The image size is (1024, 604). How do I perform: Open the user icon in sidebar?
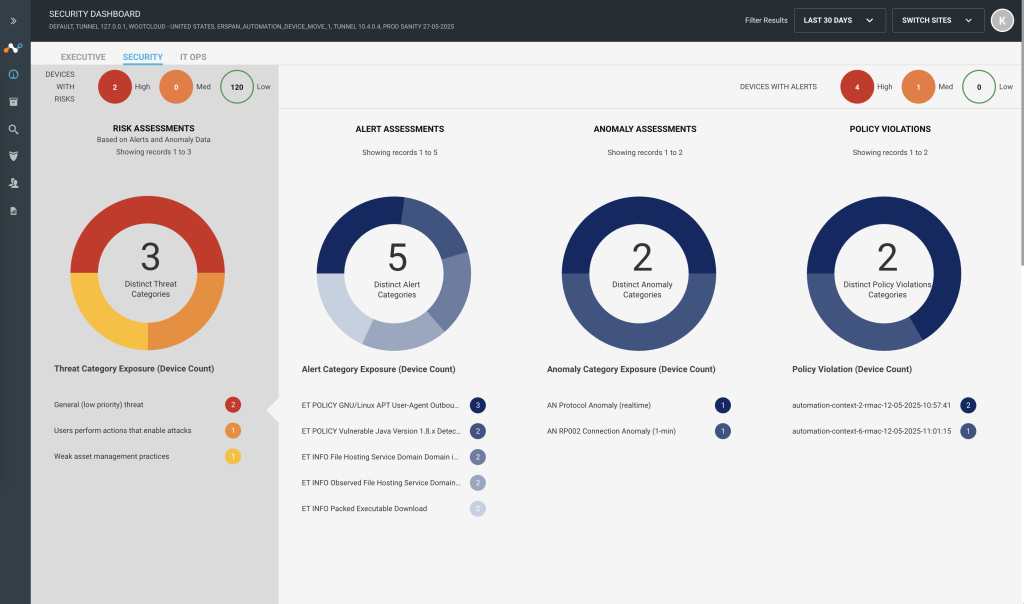pyautogui.click(x=13, y=183)
